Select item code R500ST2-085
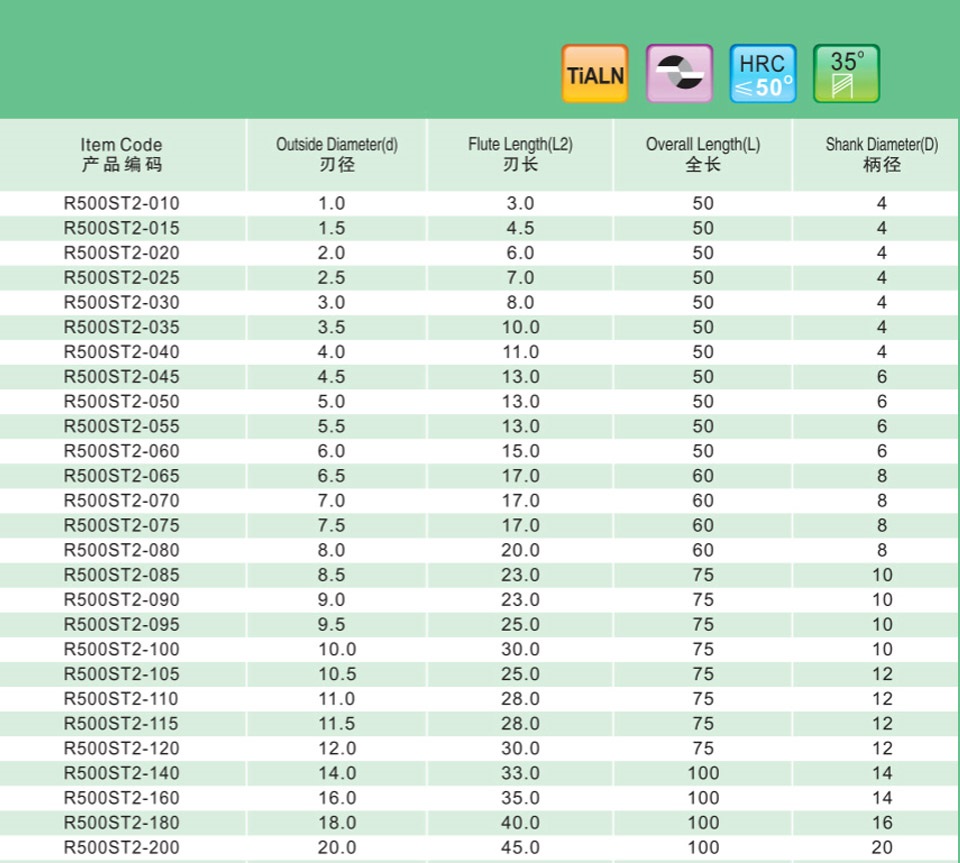 pos(122,575)
